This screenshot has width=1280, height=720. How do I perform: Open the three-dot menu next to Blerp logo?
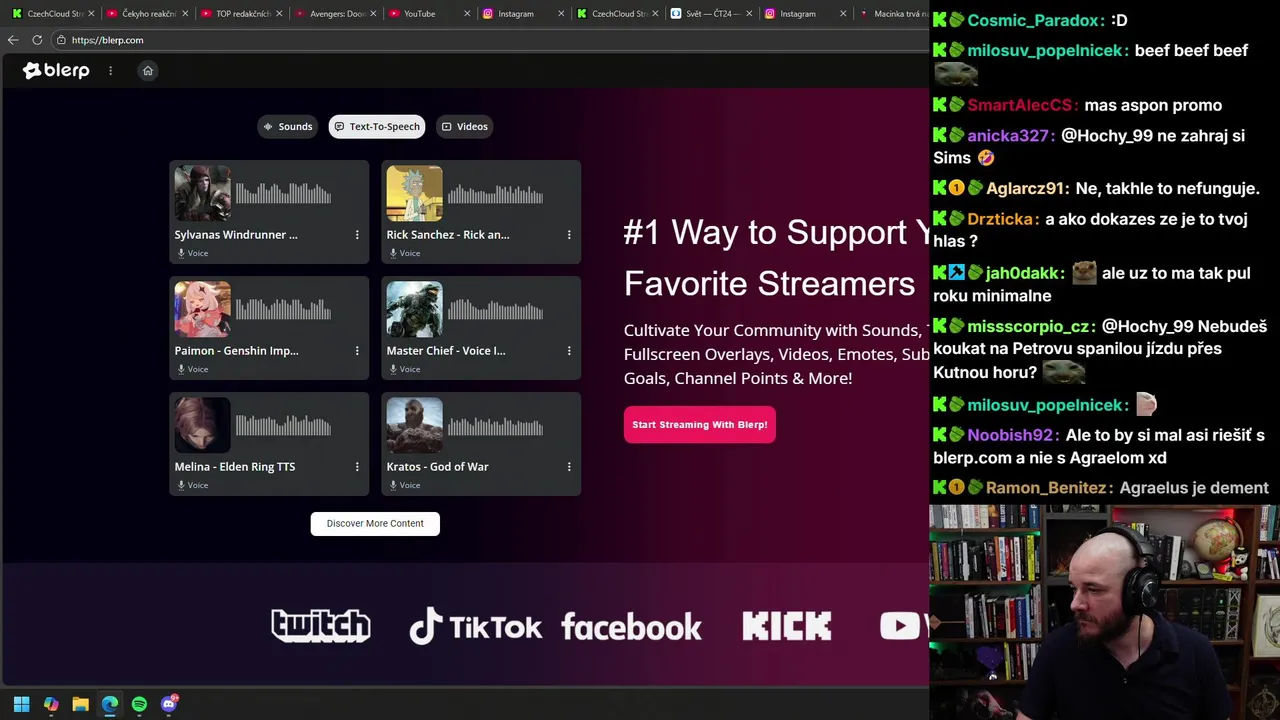(110, 71)
